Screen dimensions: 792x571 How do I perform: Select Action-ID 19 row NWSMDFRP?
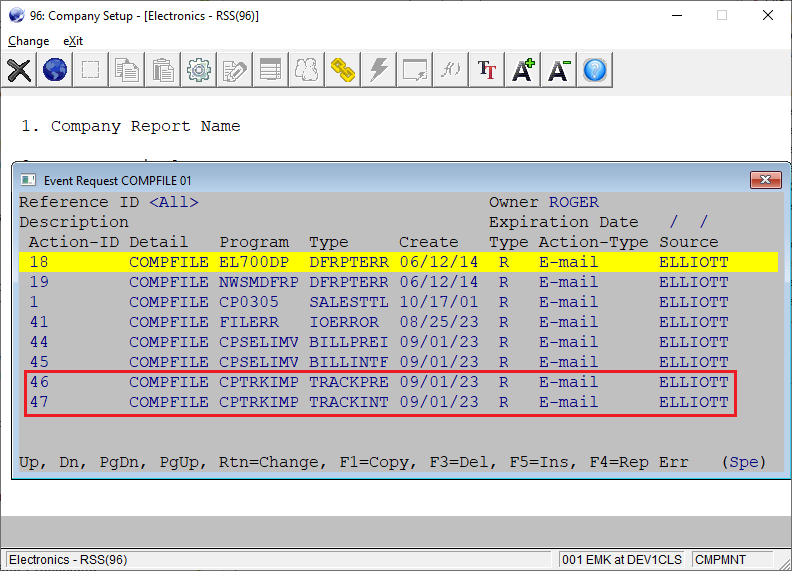pos(398,282)
